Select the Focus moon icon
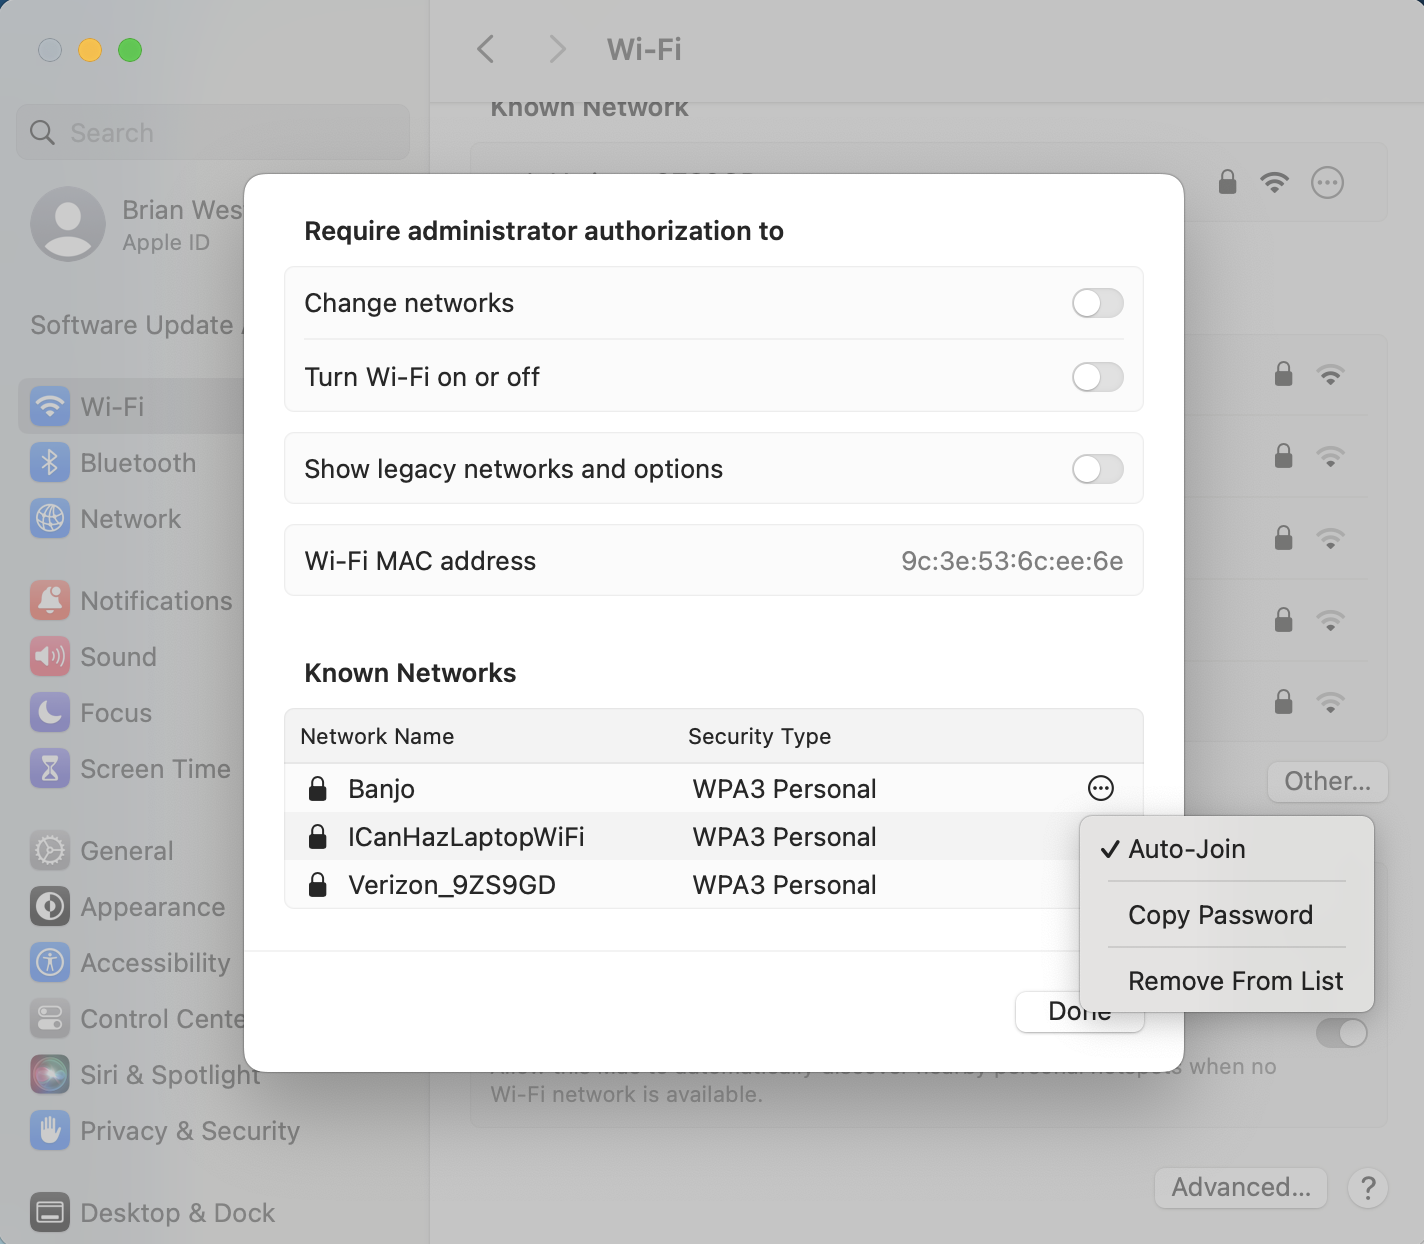The image size is (1424, 1244). point(50,712)
